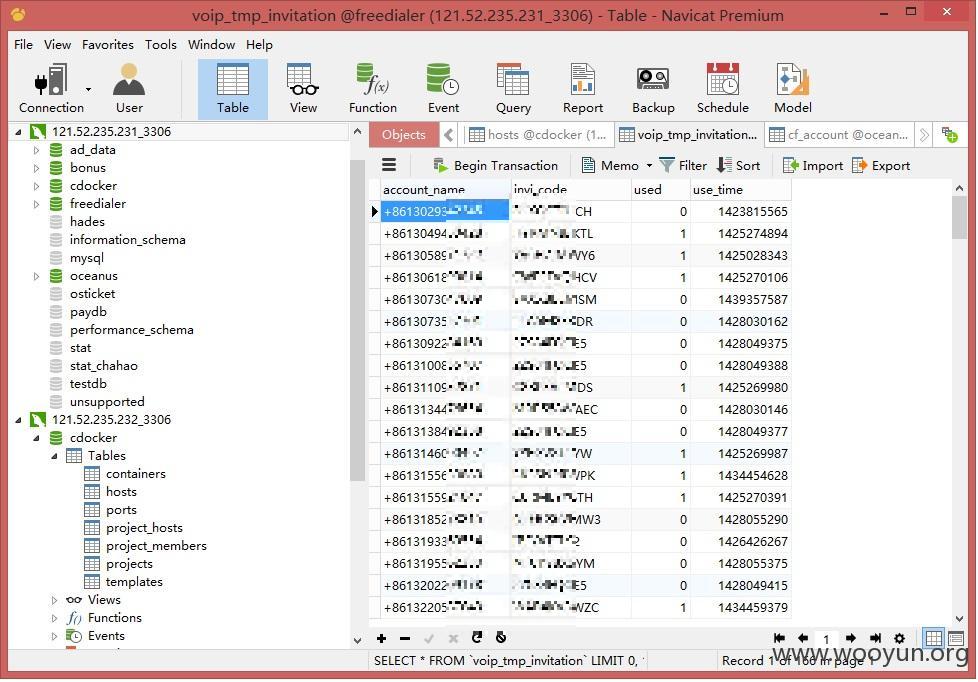The image size is (978, 682).
Task: Open the Connection dropdown arrow
Action: coord(89,89)
